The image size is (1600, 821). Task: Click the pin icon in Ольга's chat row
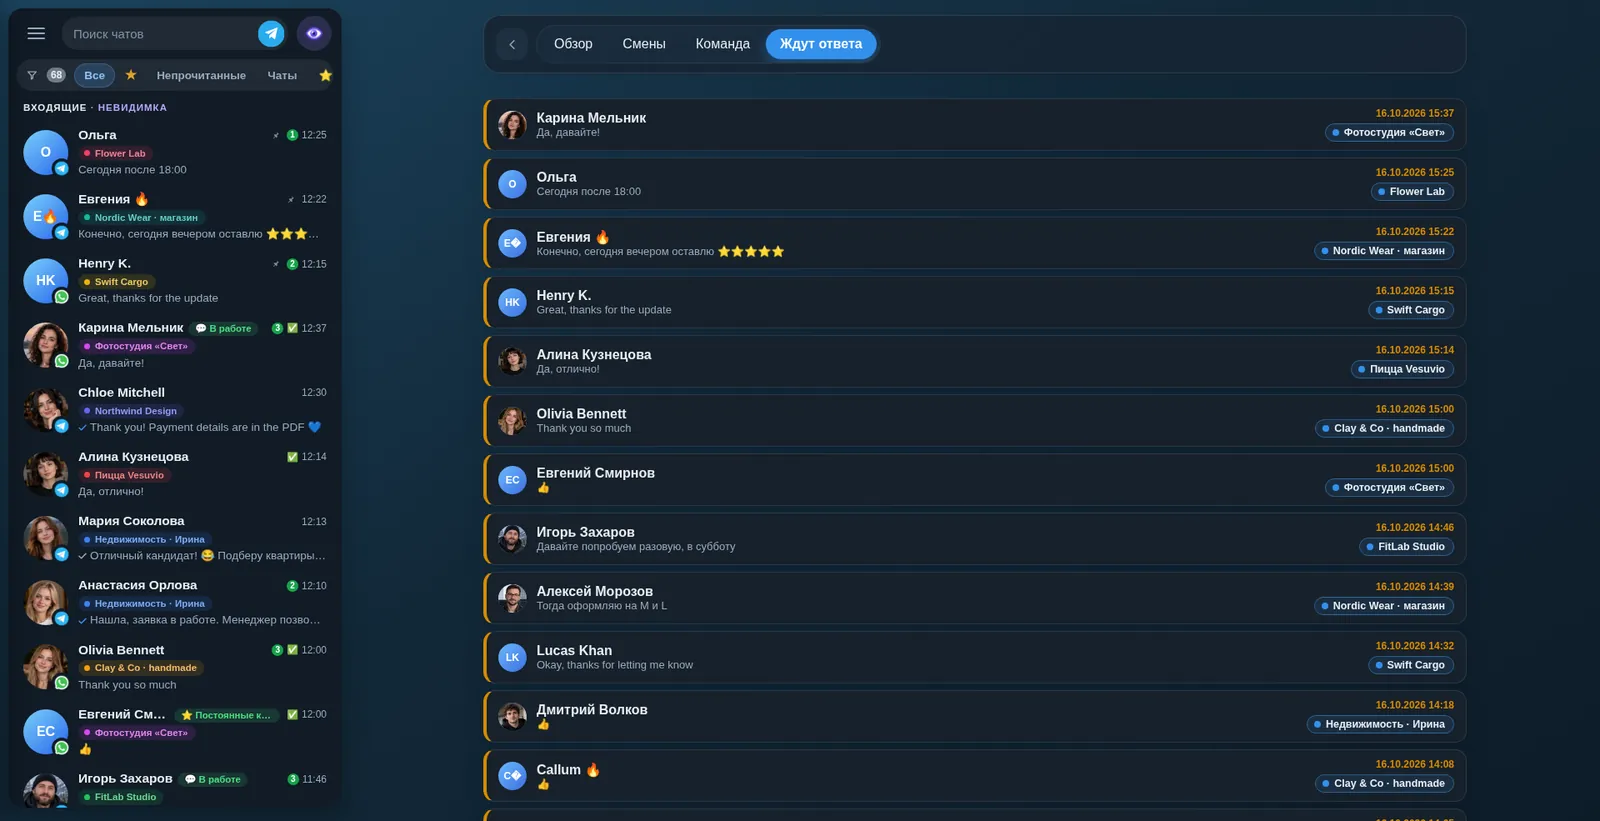coord(276,135)
